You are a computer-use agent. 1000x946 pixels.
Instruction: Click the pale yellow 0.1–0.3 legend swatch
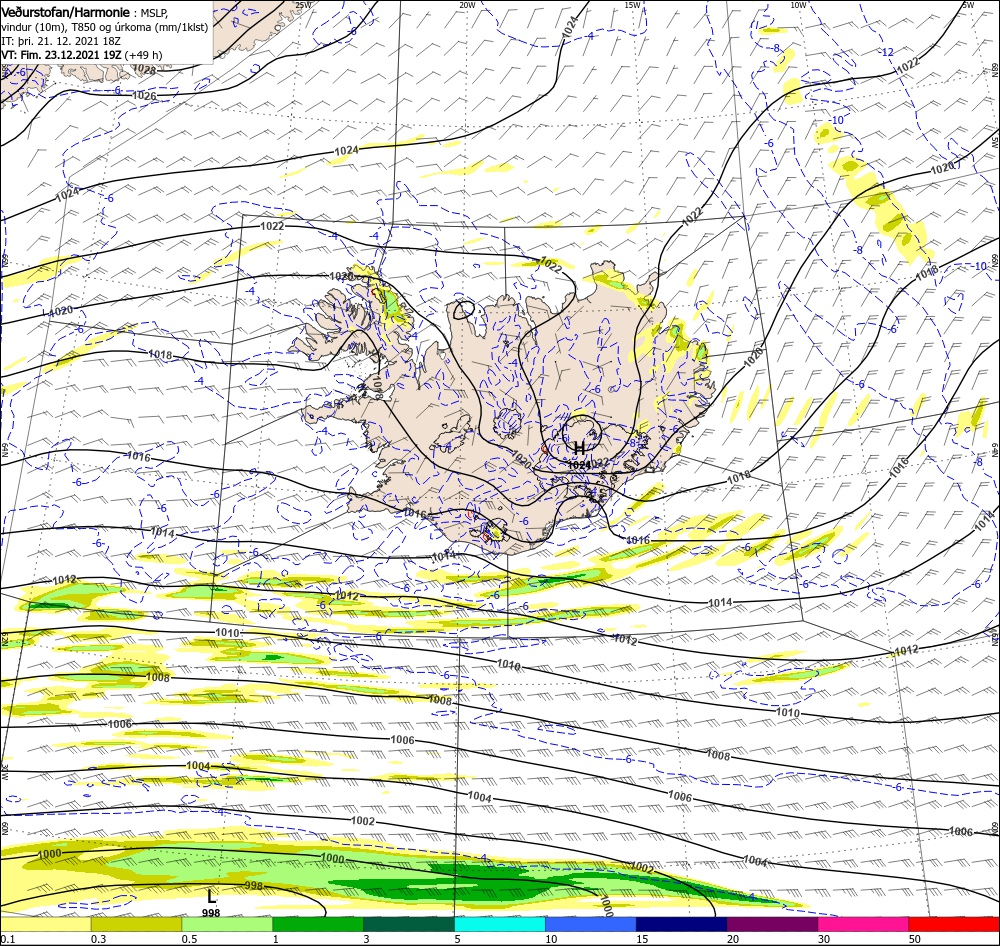pyautogui.click(x=46, y=924)
